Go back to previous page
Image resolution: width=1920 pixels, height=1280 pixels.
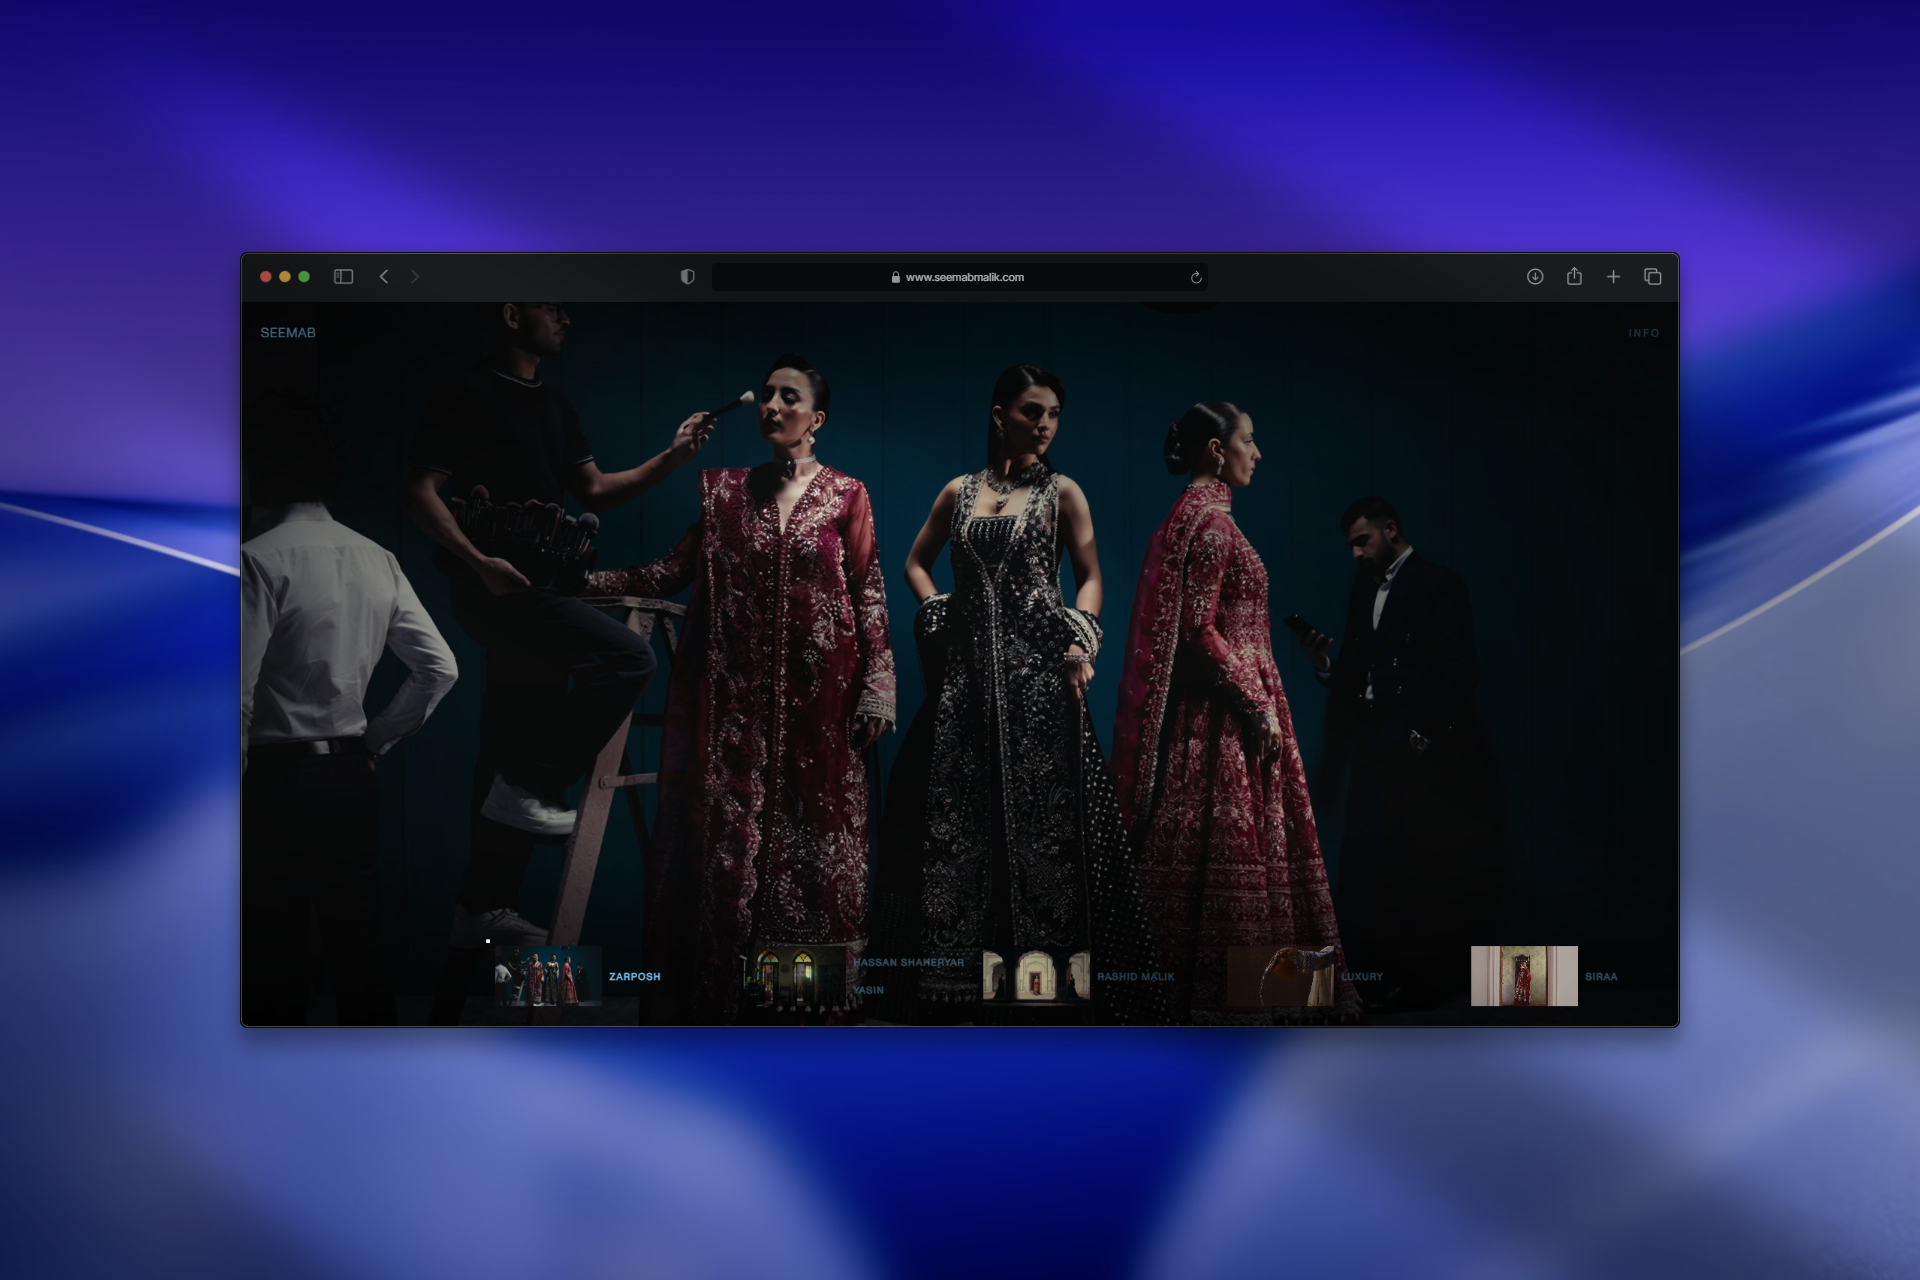384,277
